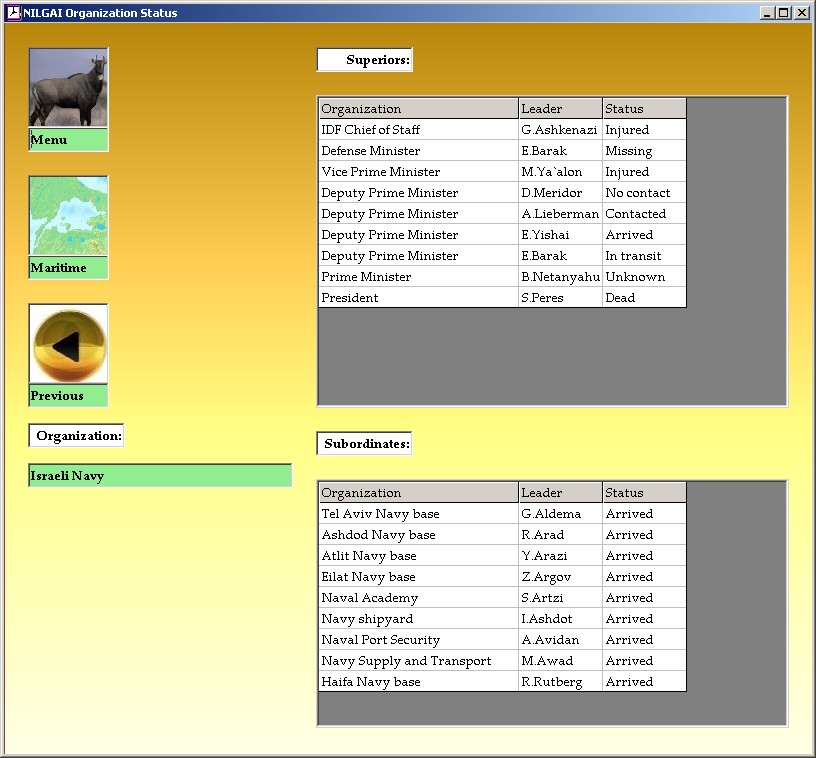Select Haifa Navy base row
Viewport: 816px width, 758px height.
(x=418, y=682)
